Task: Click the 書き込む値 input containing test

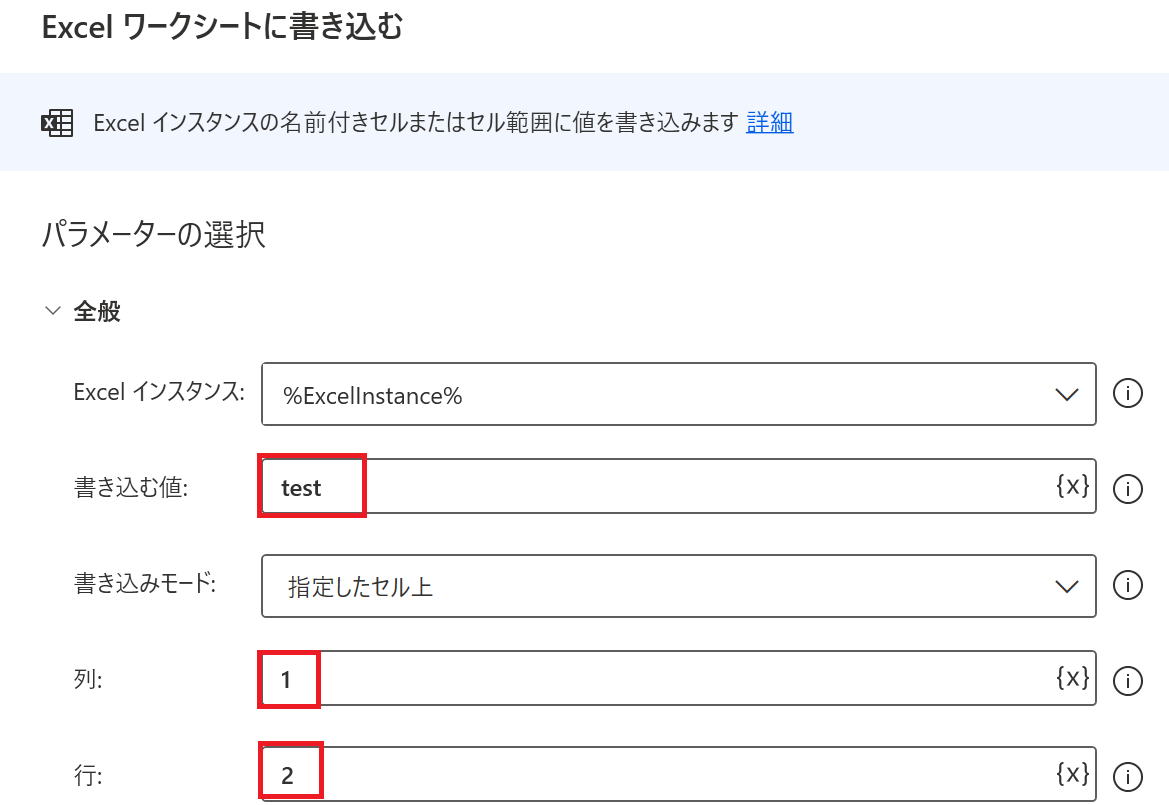Action: click(x=650, y=487)
